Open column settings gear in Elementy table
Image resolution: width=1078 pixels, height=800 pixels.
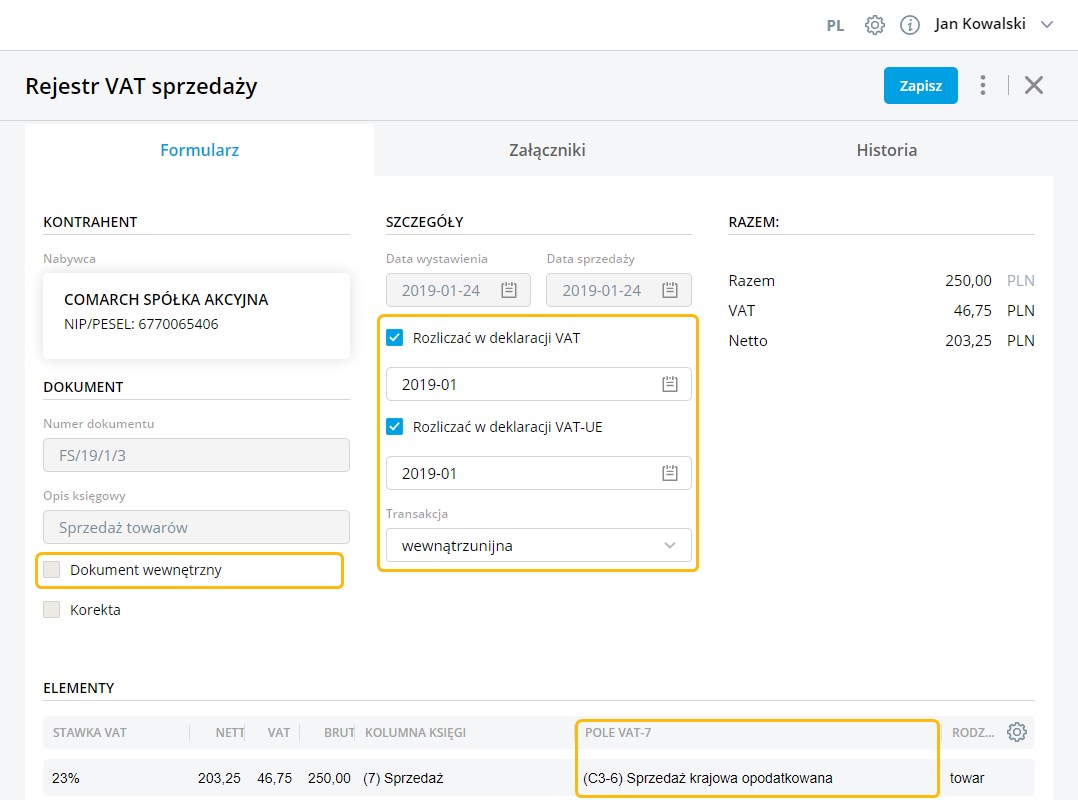(1017, 732)
